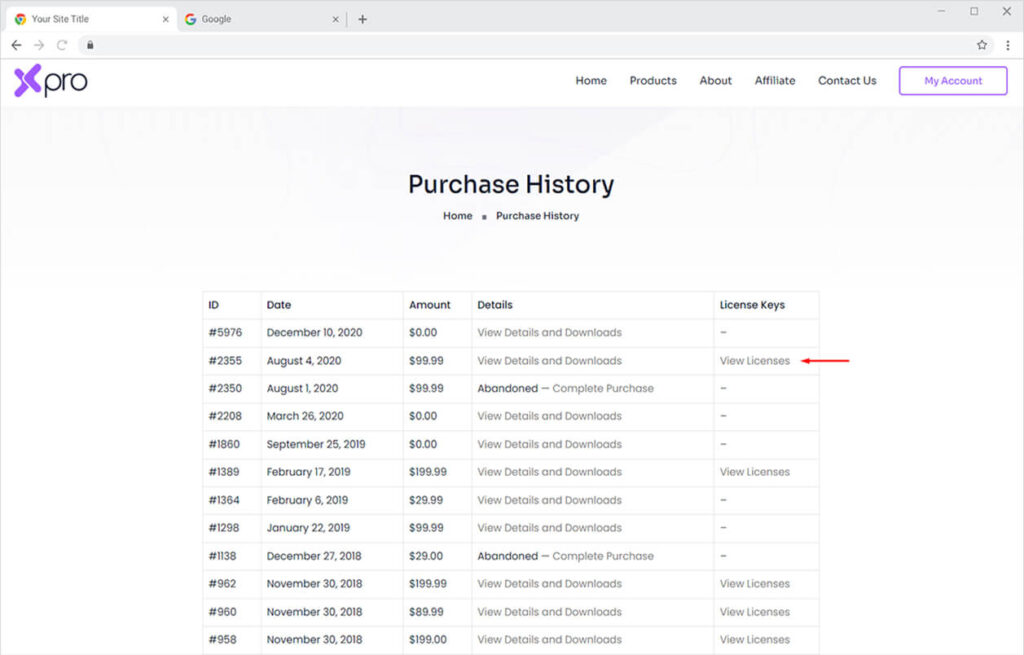This screenshot has height=655, width=1024.
Task: View Licenses for order #2355
Action: pyautogui.click(x=754, y=361)
